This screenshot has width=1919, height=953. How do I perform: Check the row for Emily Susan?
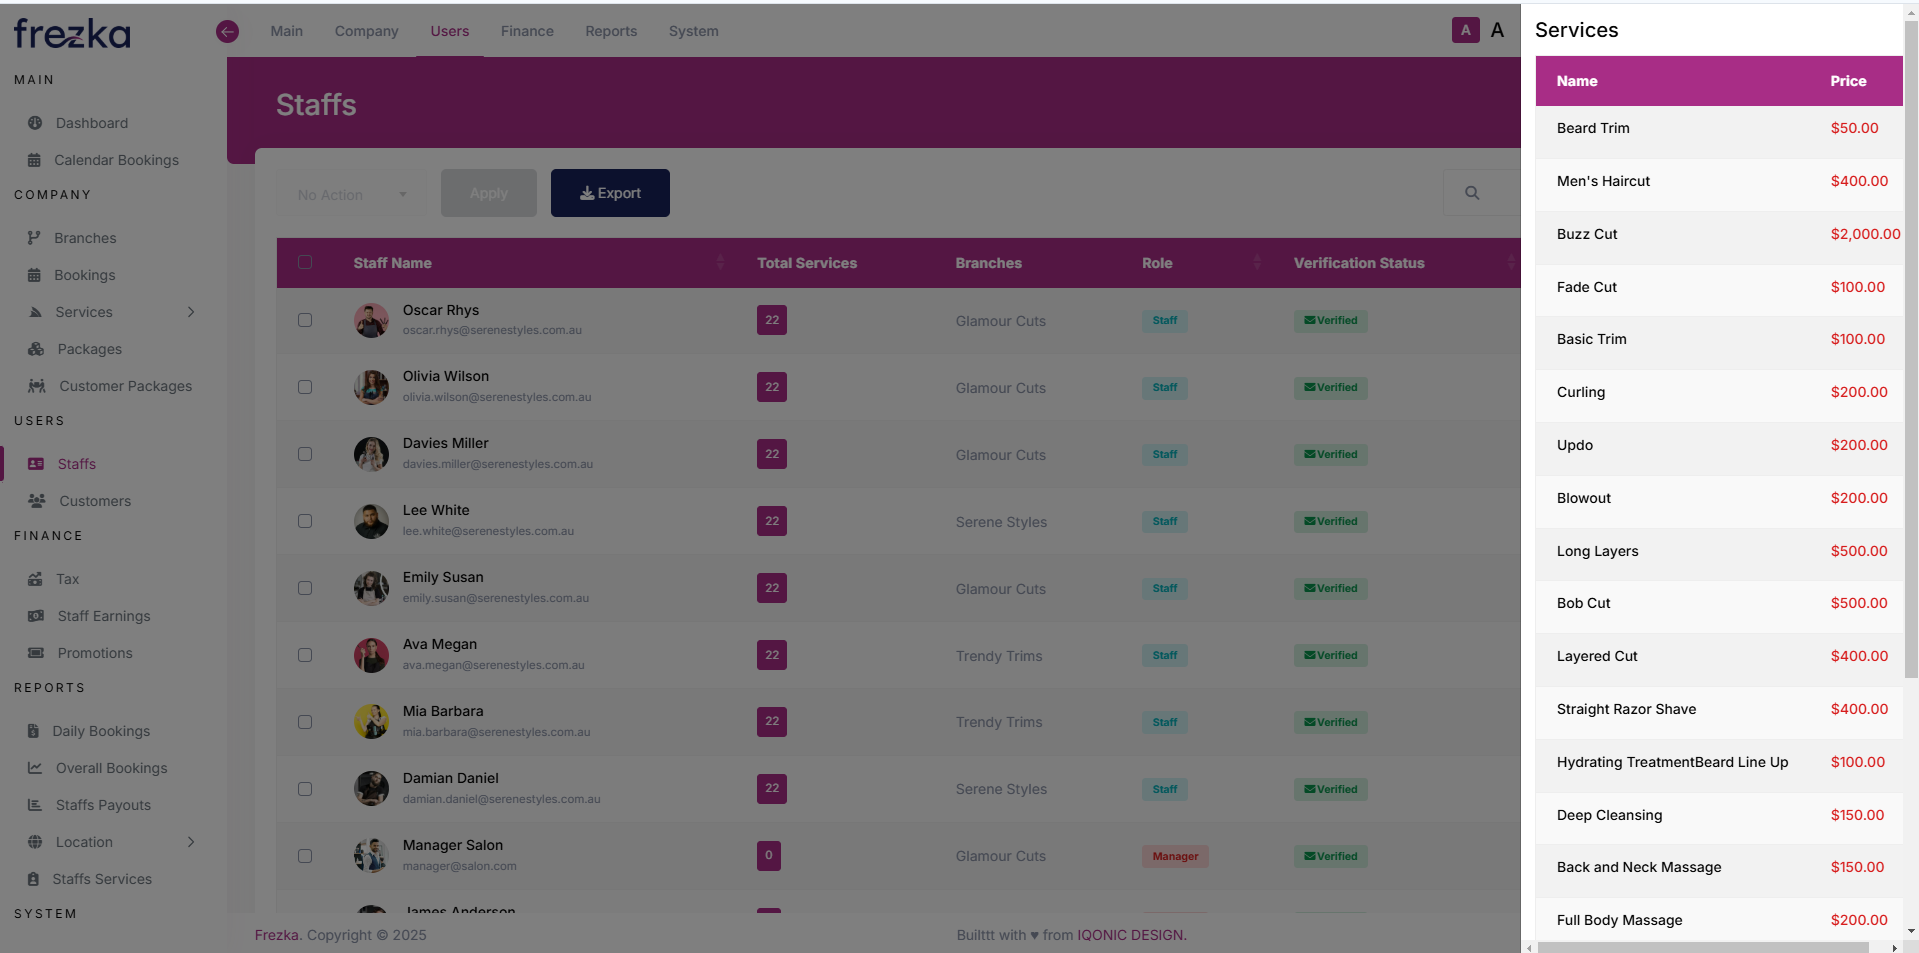tap(305, 588)
